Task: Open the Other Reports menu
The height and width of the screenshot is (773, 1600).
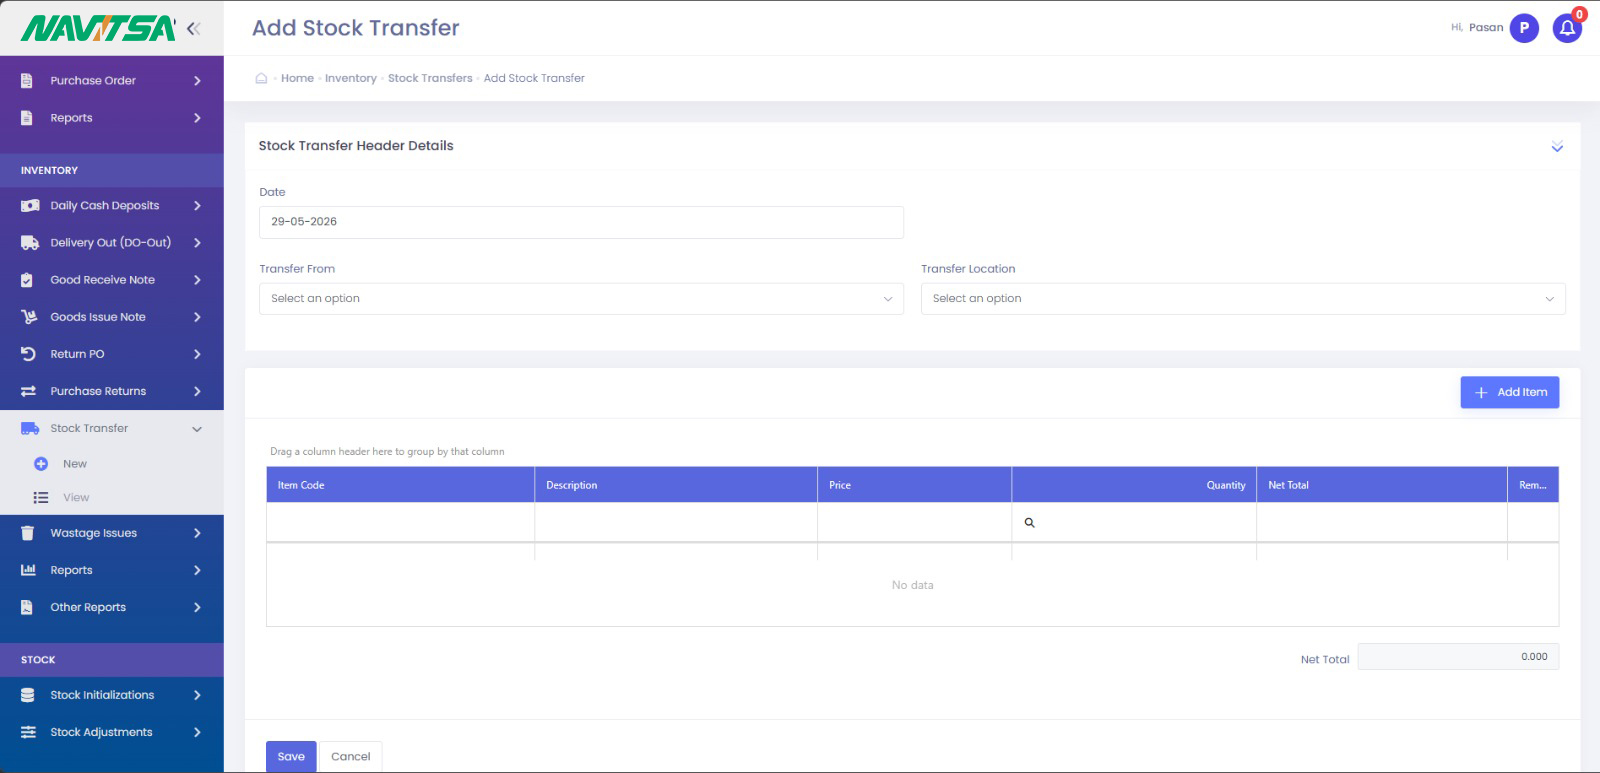Action: pos(112,607)
